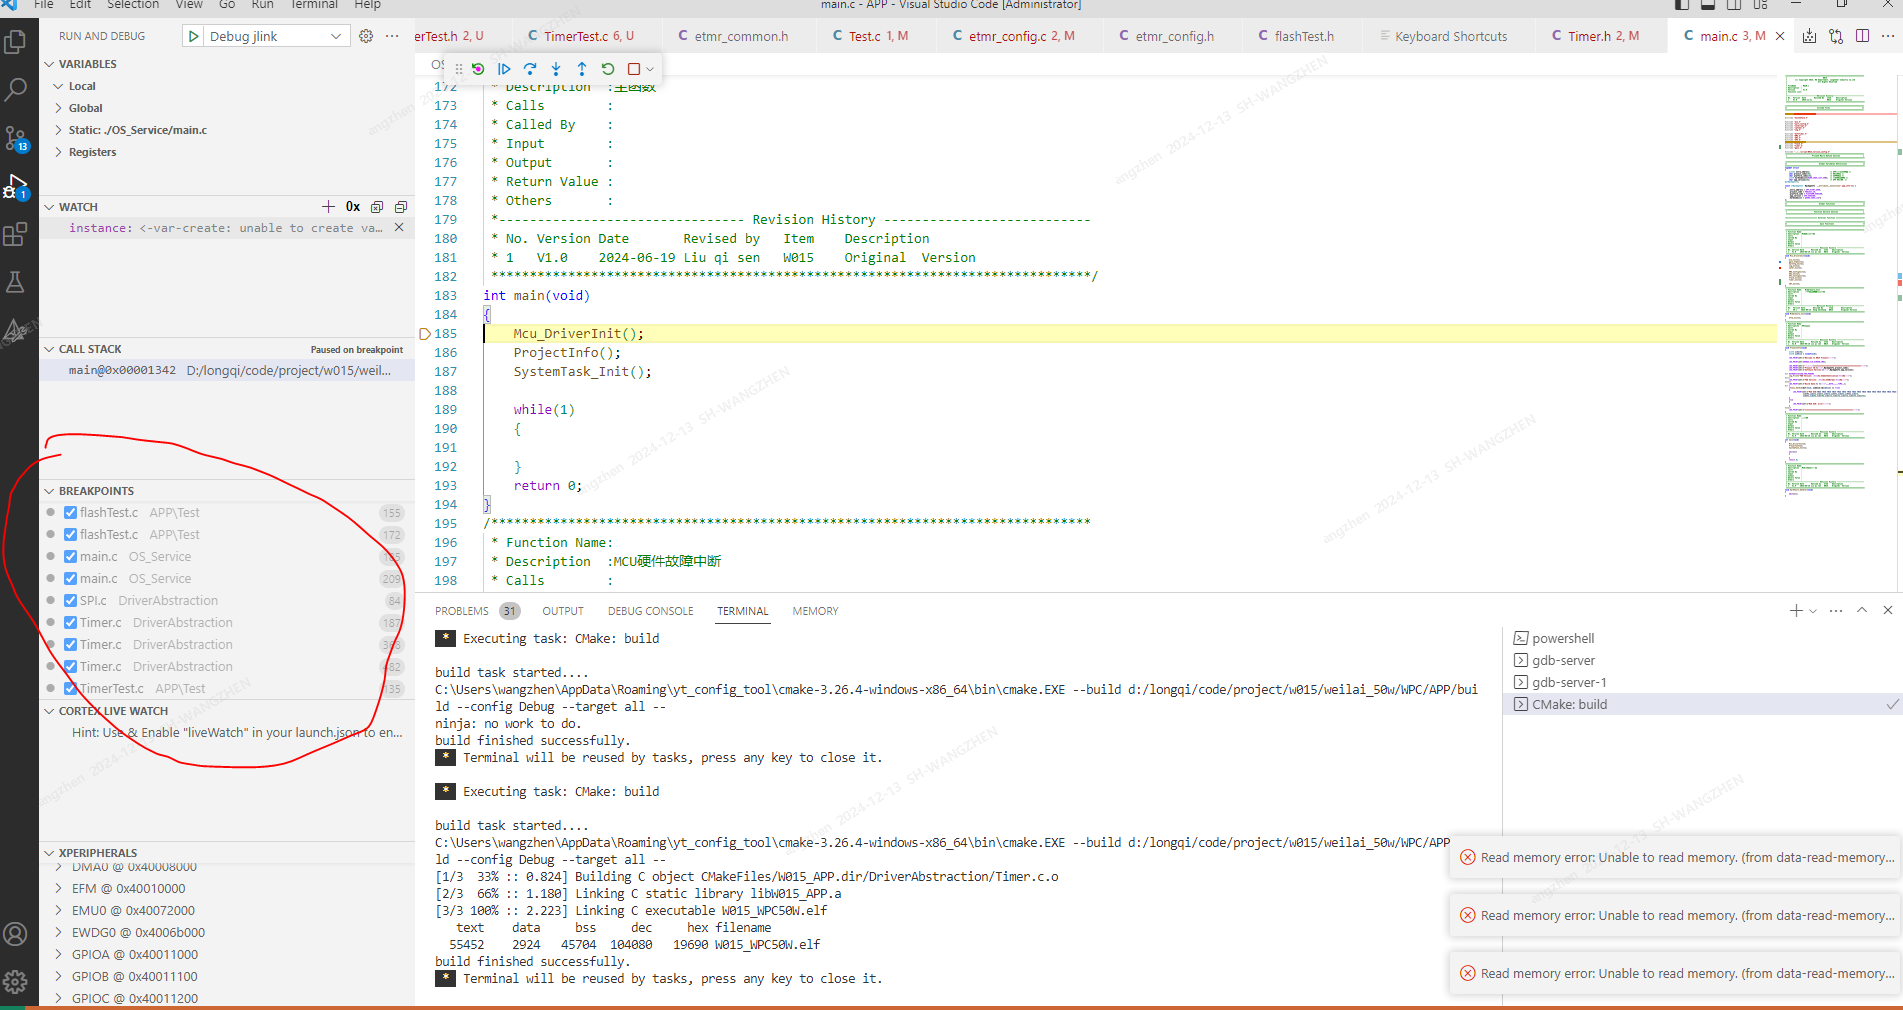Close the main.c editor tab

click(1780, 36)
